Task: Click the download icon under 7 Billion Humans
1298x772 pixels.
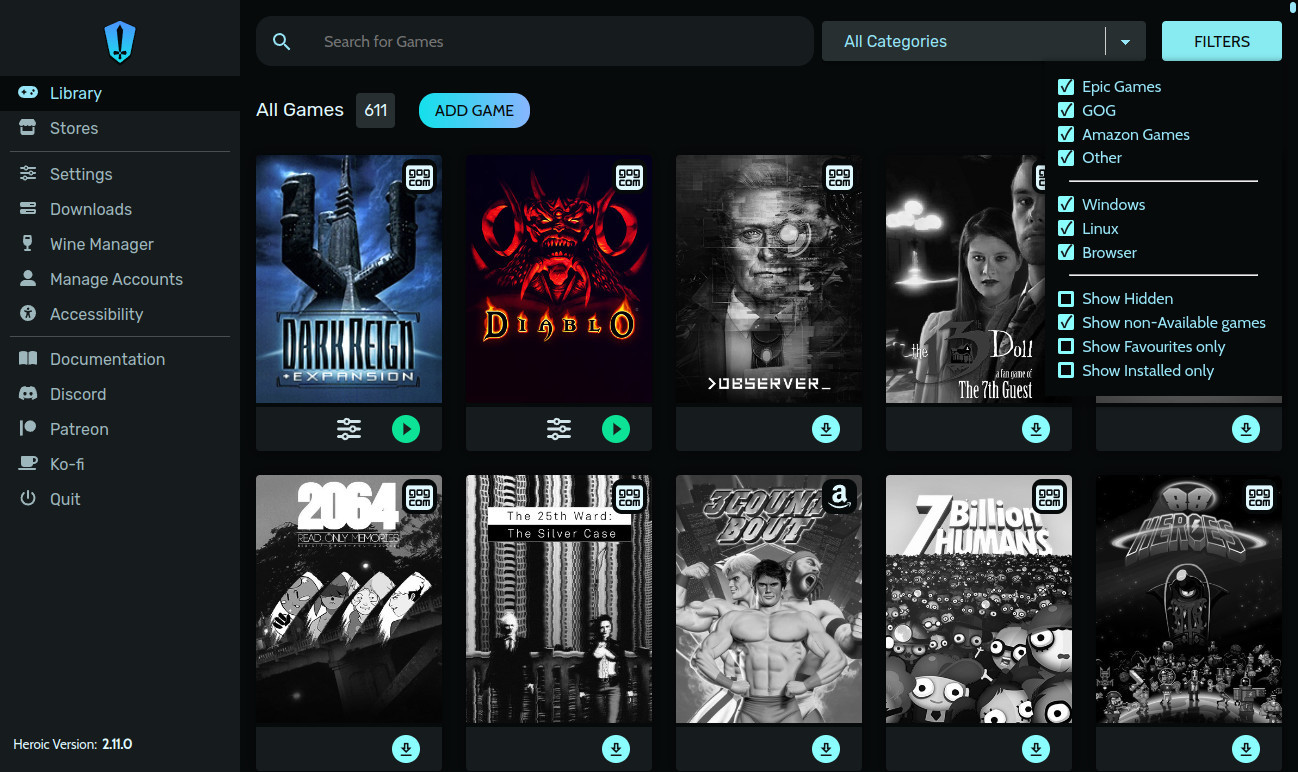Action: (1035, 748)
